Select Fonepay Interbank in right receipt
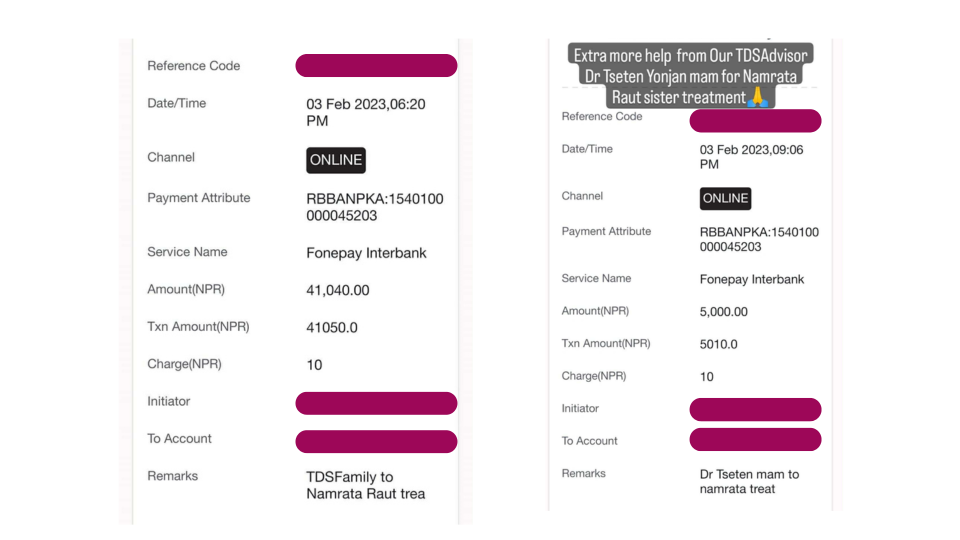This screenshot has width=960, height=540. point(752,279)
